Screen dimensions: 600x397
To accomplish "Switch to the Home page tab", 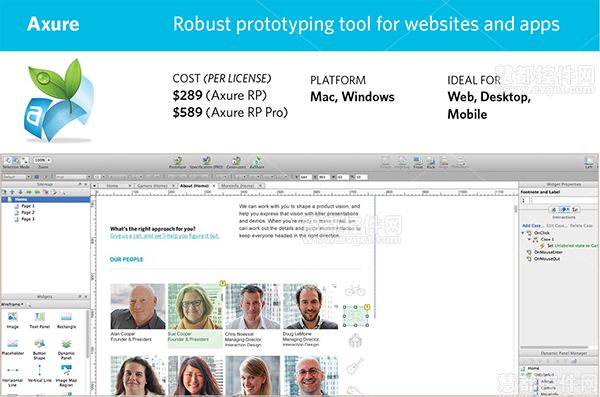I will 112,186.
